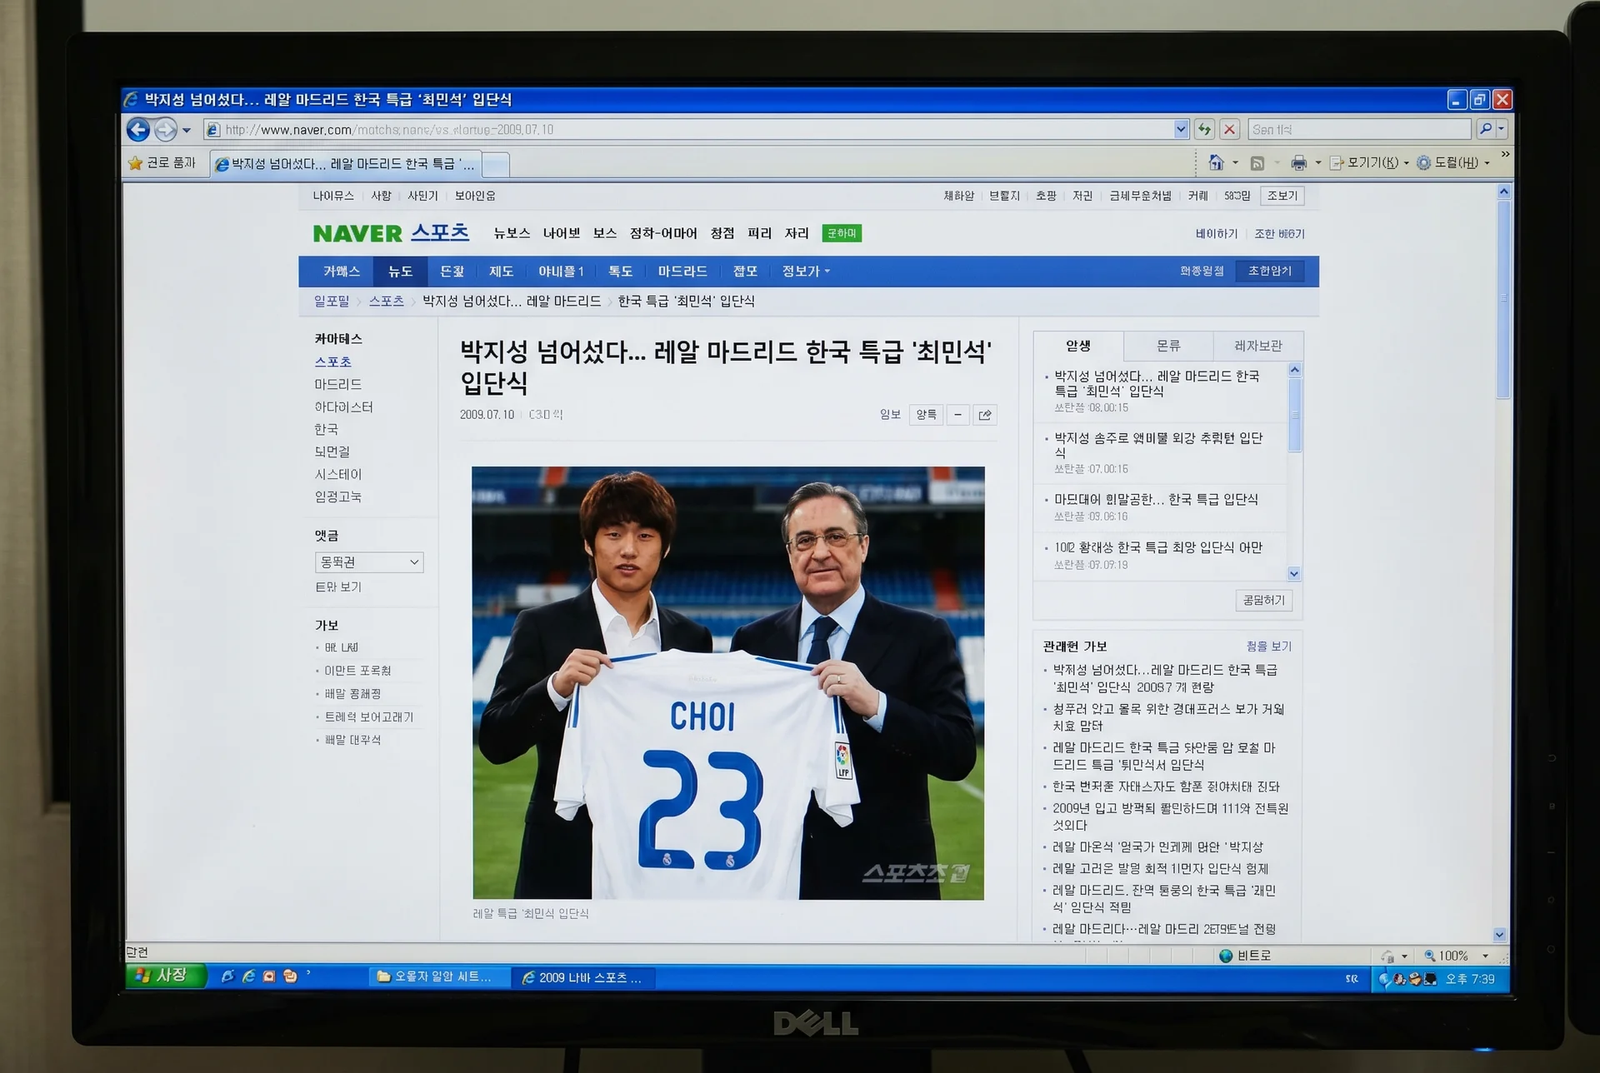Open the Home page icon in toolbar
The image size is (1600, 1073).
[1215, 162]
